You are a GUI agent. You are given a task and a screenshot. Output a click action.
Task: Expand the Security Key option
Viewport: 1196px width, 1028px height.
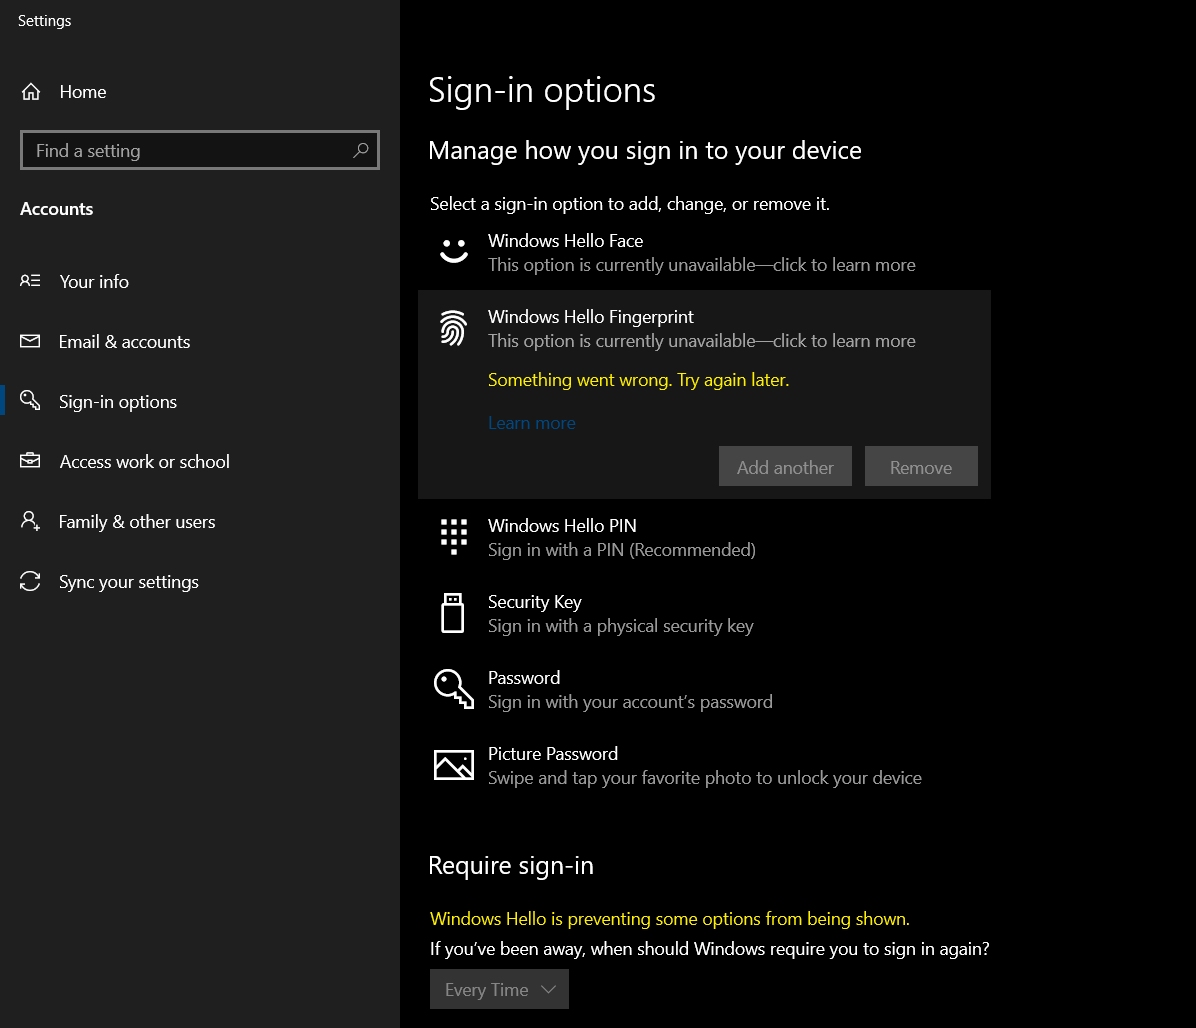click(x=704, y=614)
